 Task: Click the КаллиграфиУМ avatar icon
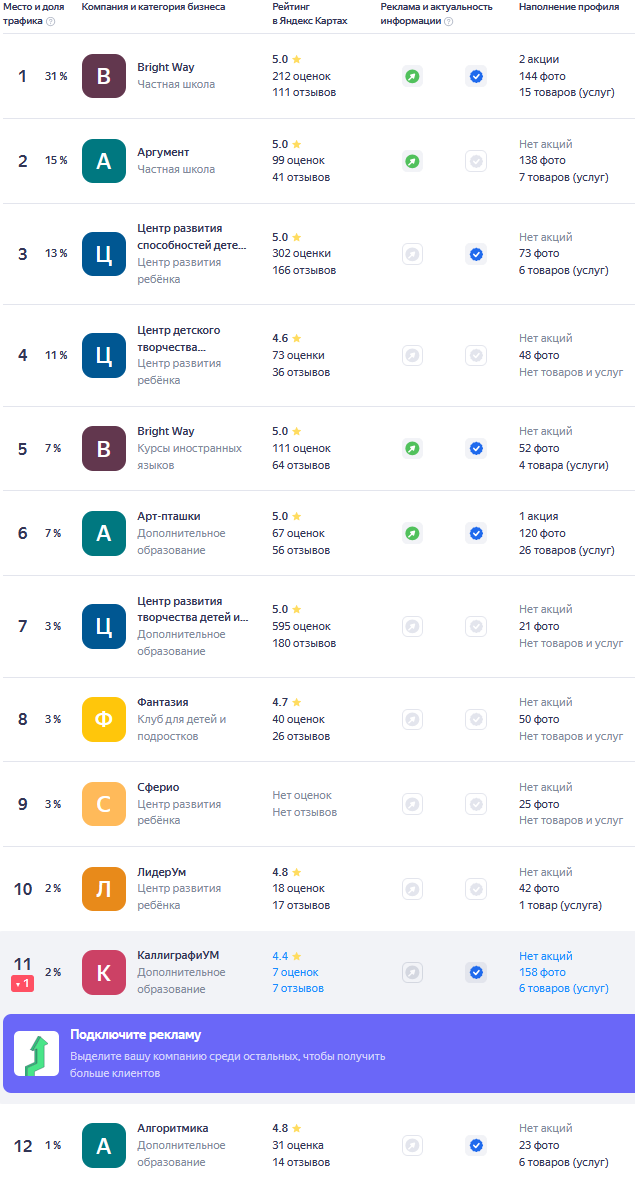click(x=104, y=973)
